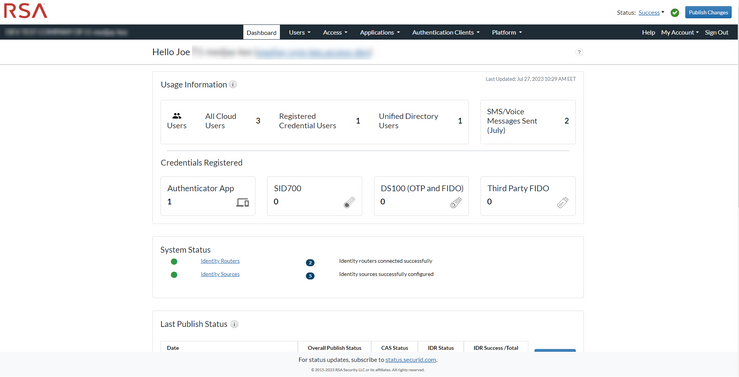Open the help question mark icon
739x377 pixels.
[x=579, y=52]
